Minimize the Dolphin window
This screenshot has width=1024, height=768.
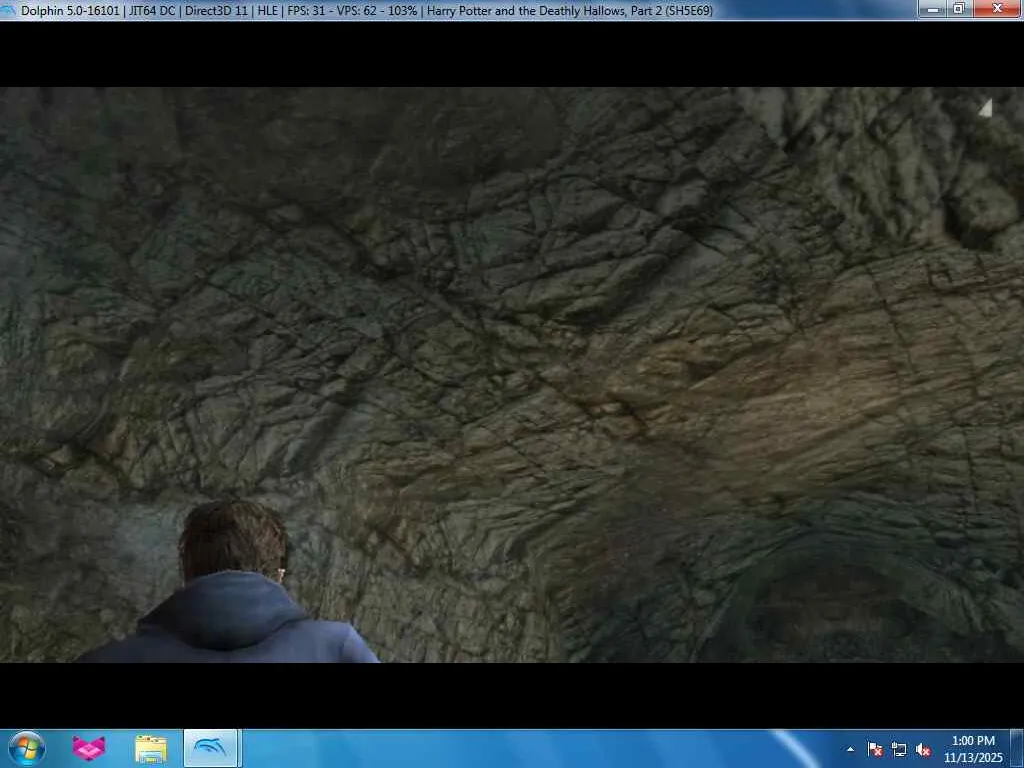[x=933, y=9]
